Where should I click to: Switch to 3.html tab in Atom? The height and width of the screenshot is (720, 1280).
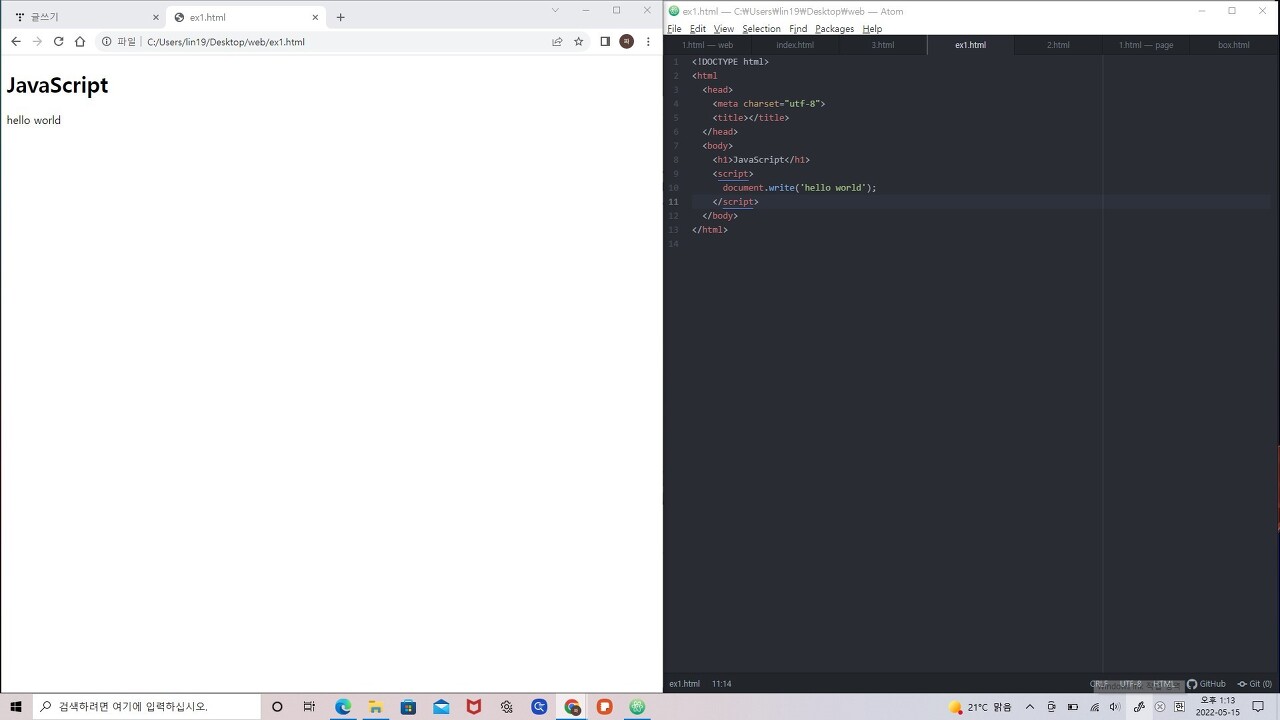(883, 45)
